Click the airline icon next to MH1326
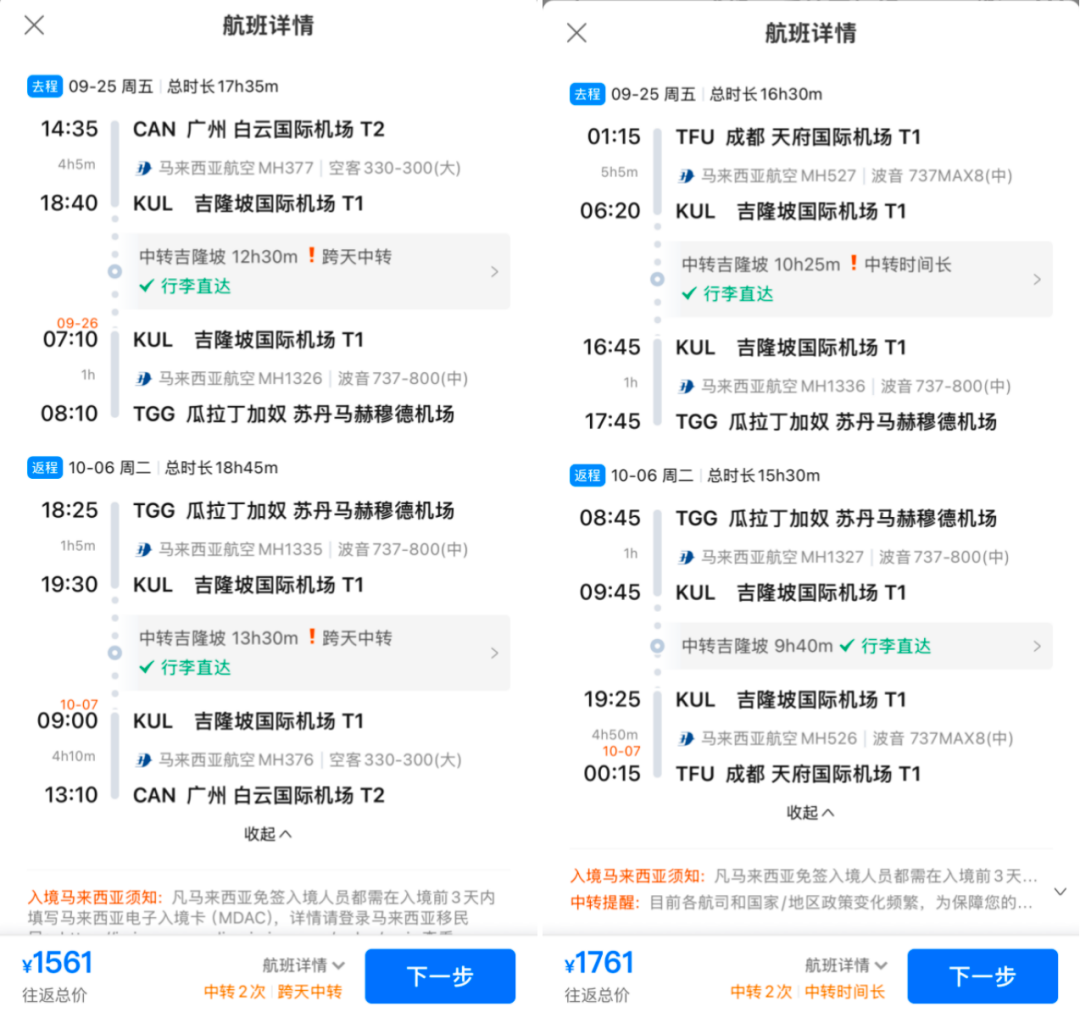This screenshot has width=1080, height=1012. (146, 376)
